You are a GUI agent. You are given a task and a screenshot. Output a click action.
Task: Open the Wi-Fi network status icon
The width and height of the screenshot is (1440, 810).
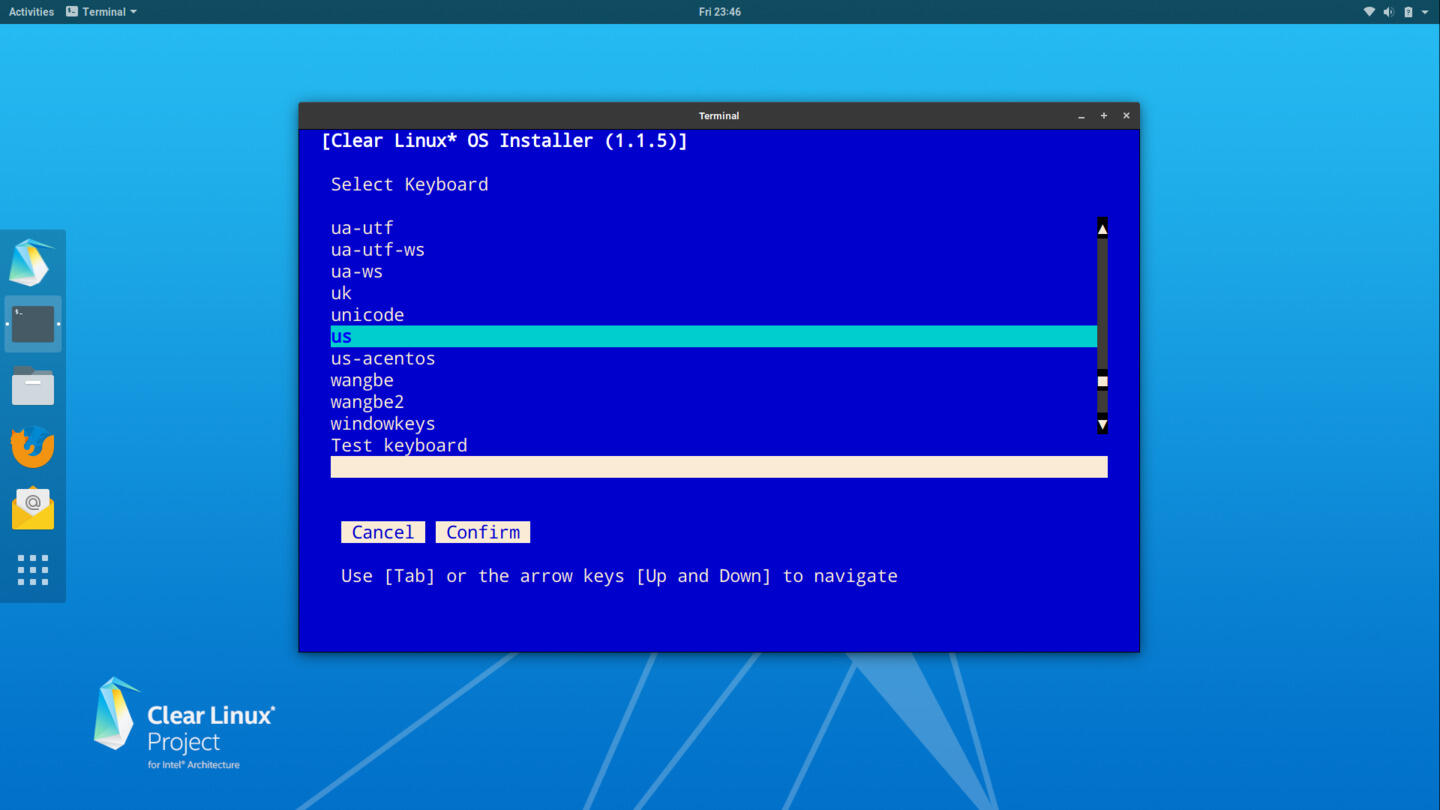(1369, 12)
